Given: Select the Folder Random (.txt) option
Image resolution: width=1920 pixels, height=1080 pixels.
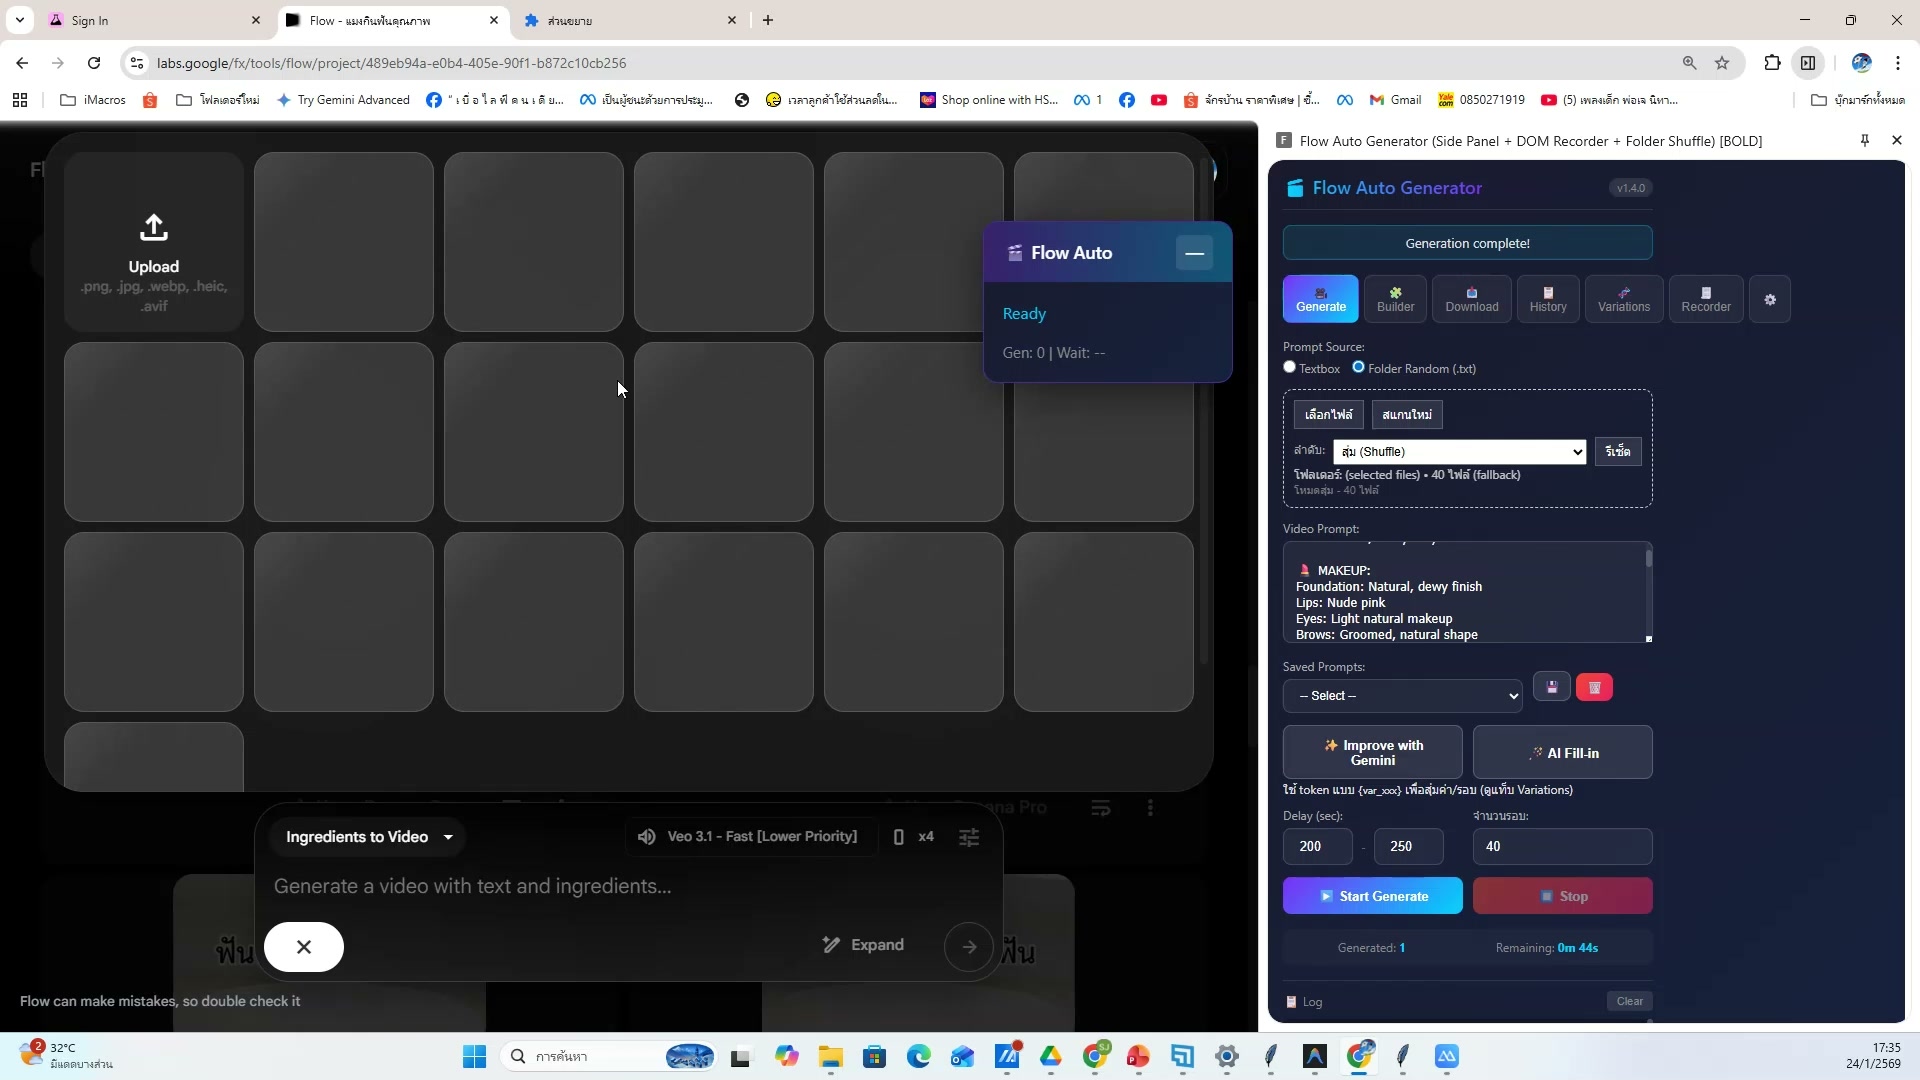Looking at the screenshot, I should coord(1358,367).
